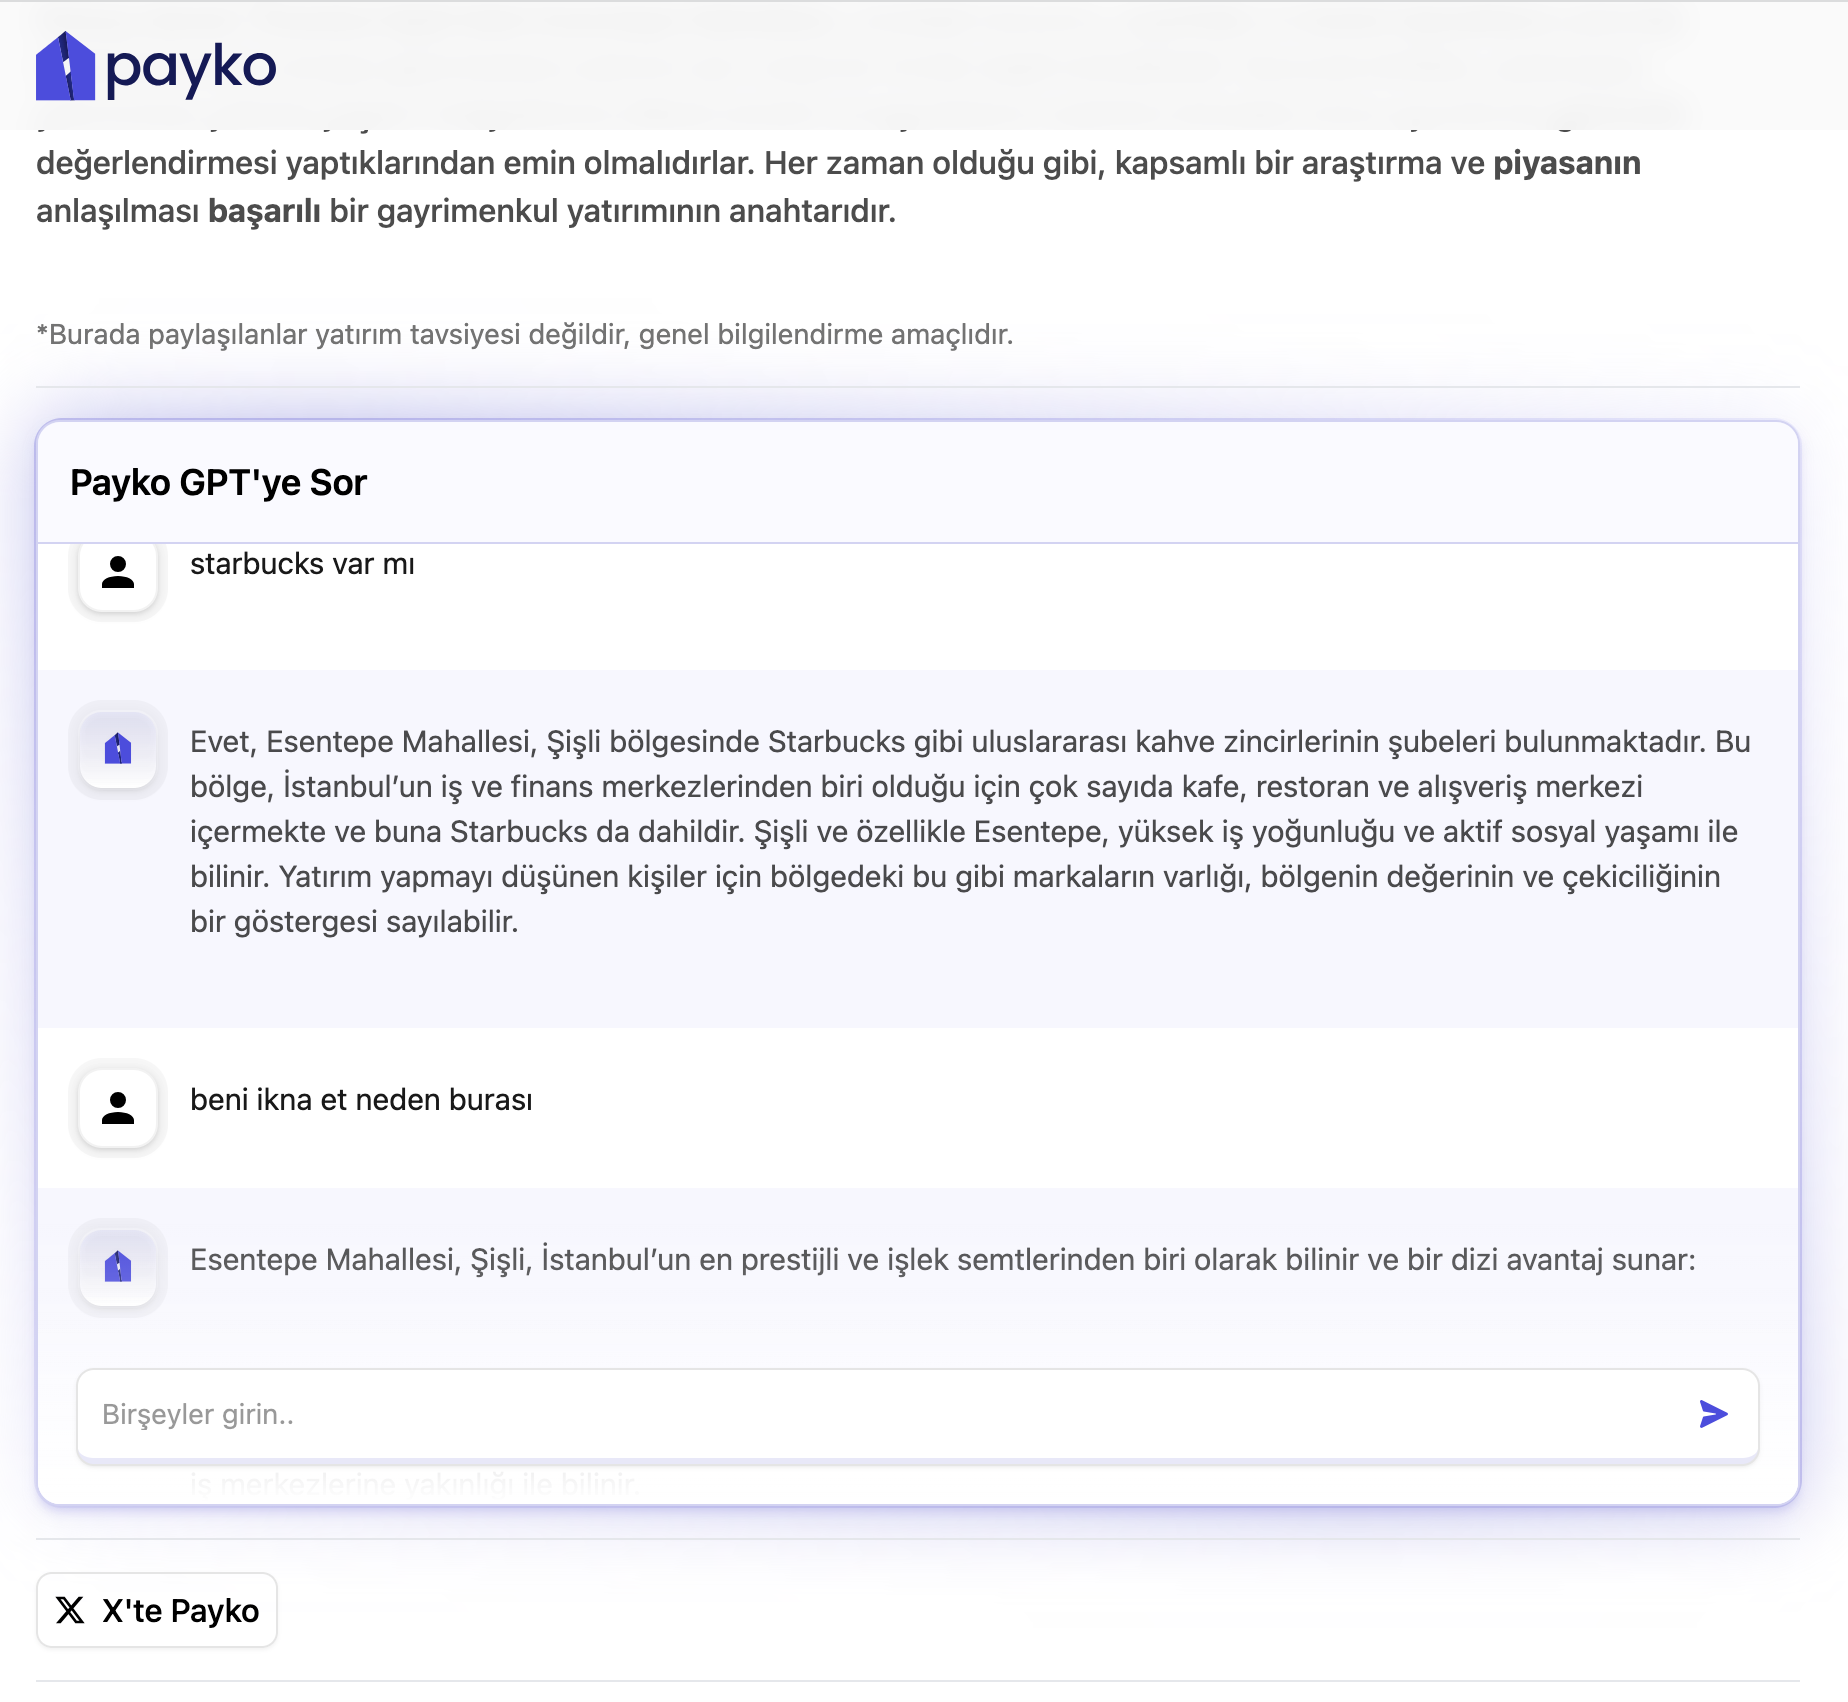Click the reply 'Esentepe Mahallesi, Şişli, İstanbul'un en prestijli'

click(942, 1260)
